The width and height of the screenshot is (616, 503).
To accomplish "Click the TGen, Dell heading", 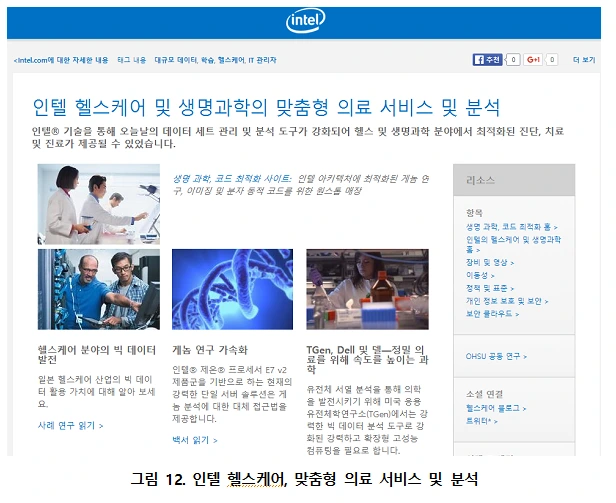I will coord(367,359).
